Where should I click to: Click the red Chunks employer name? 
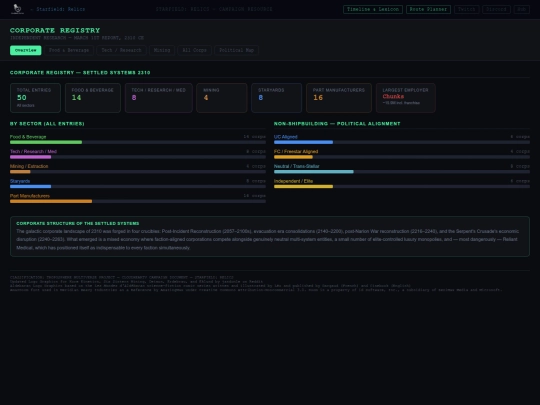(393, 96)
